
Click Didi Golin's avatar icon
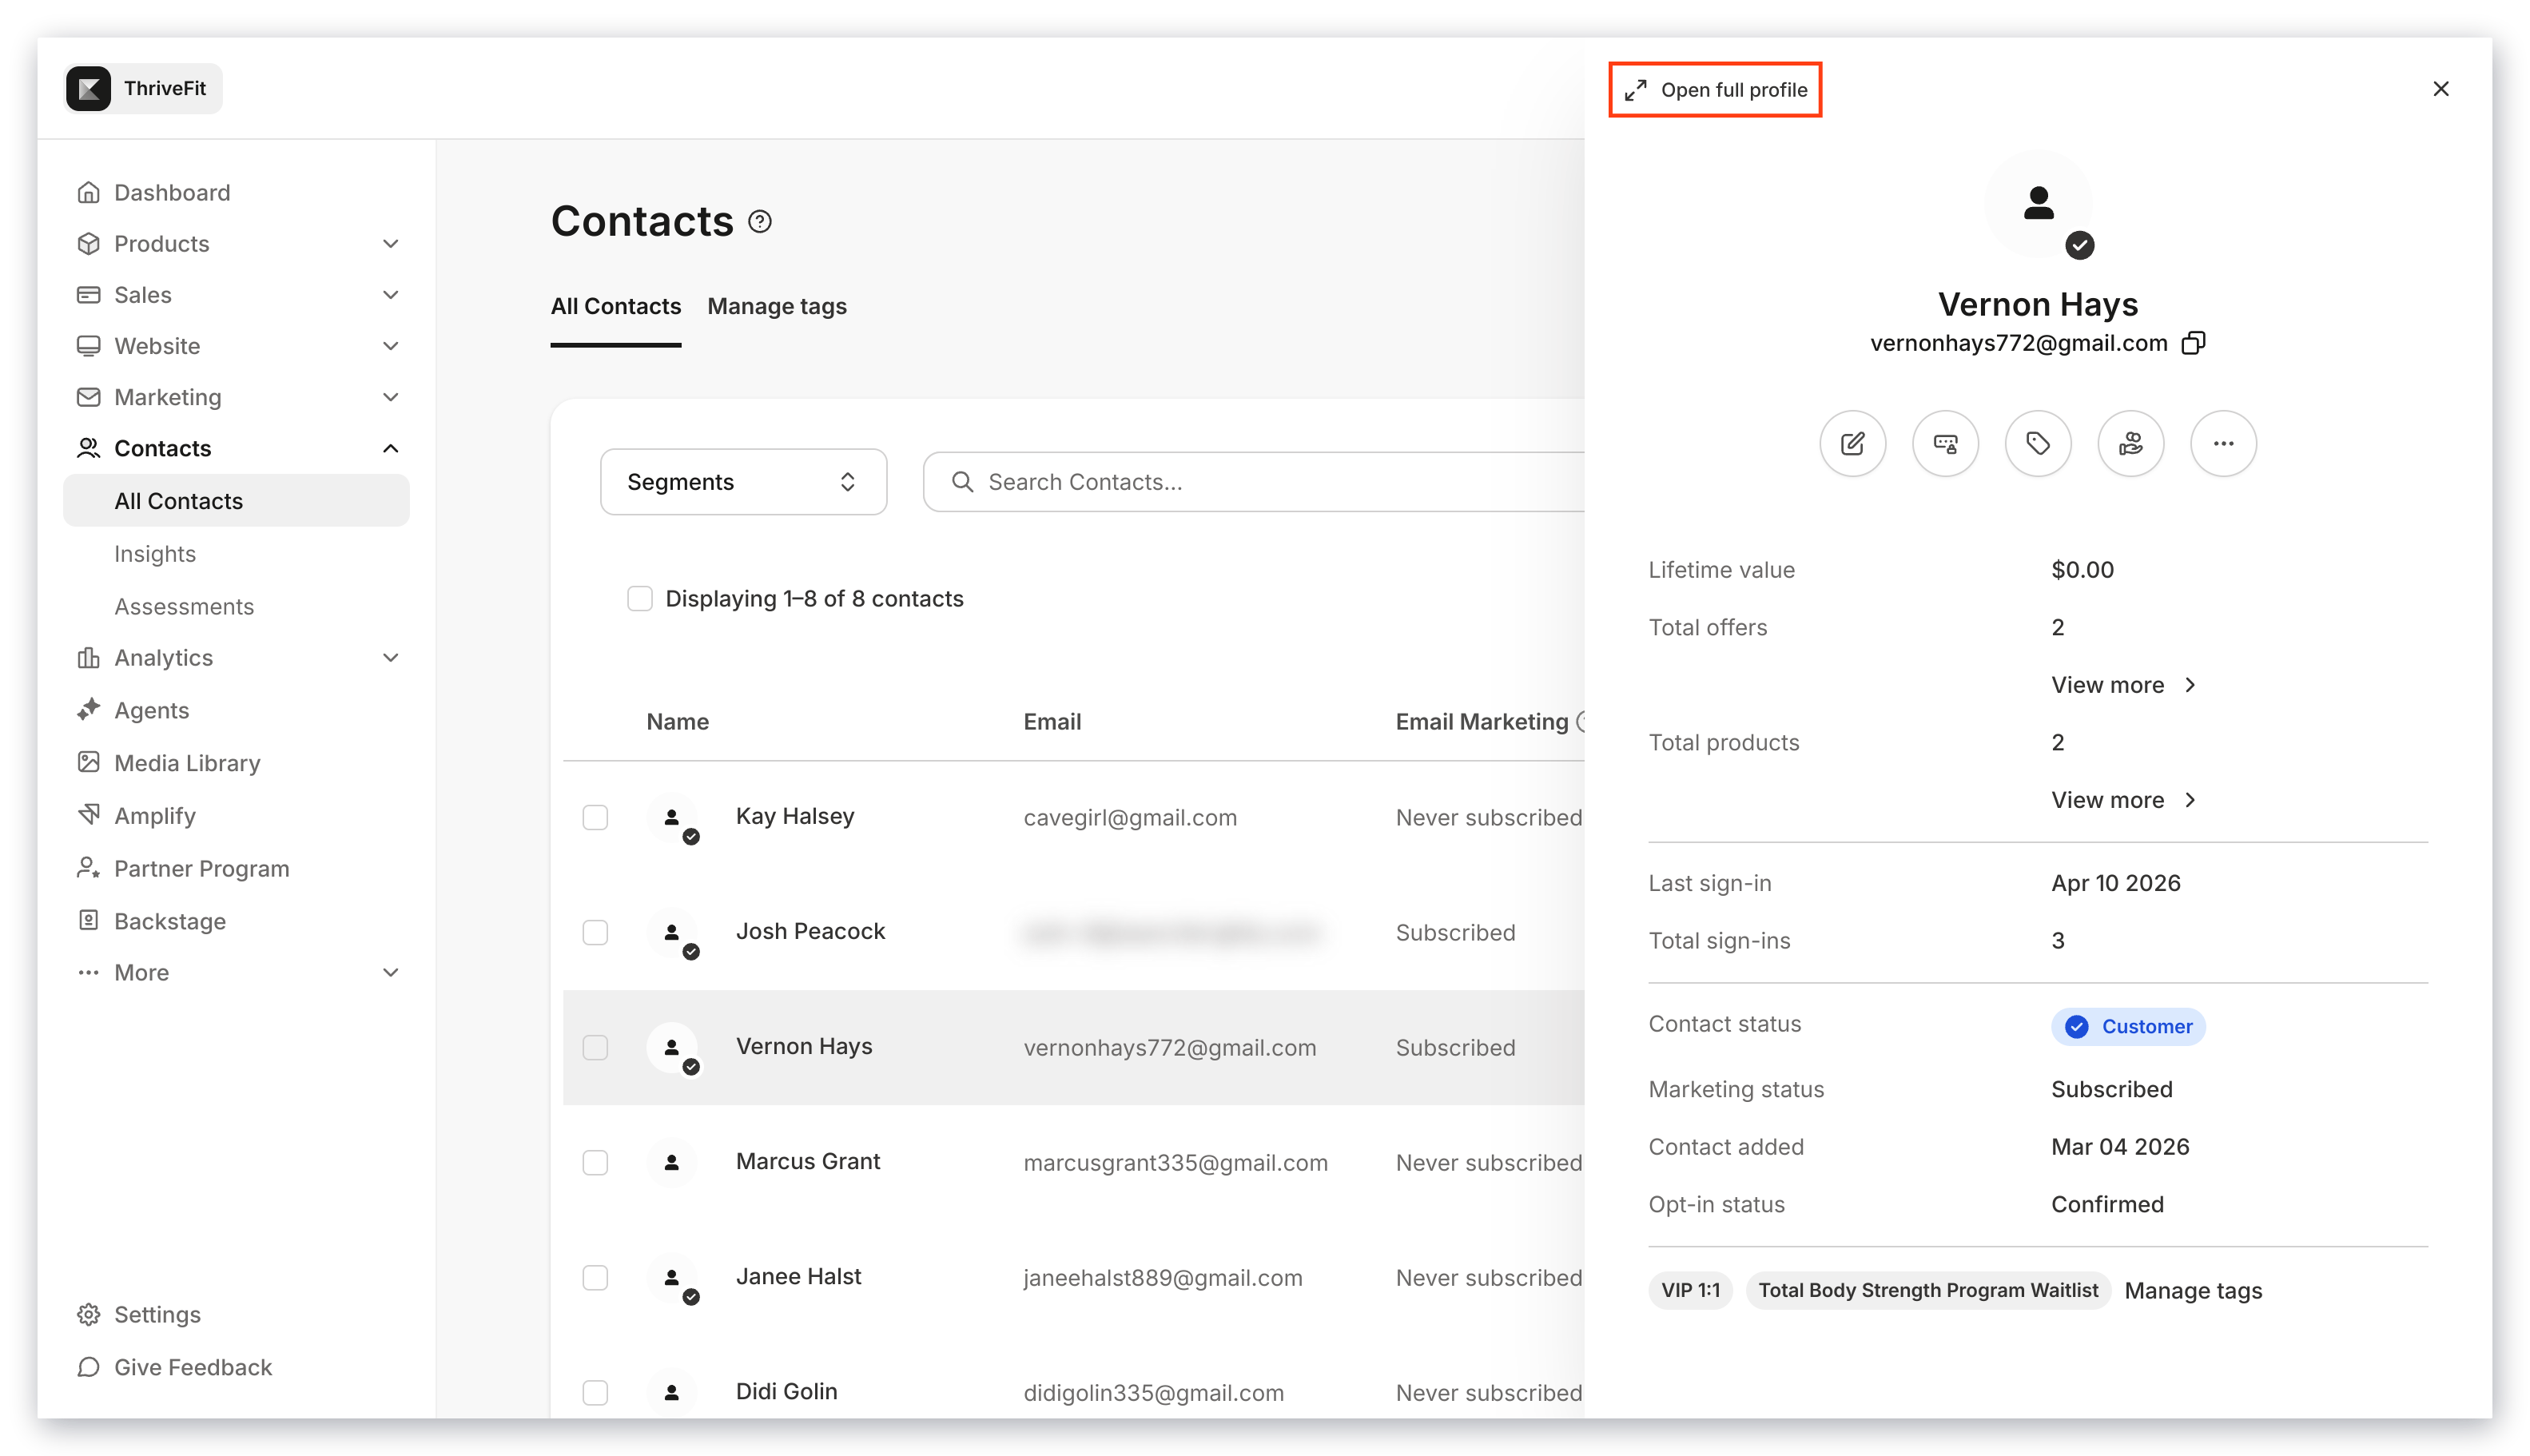[x=672, y=1393]
